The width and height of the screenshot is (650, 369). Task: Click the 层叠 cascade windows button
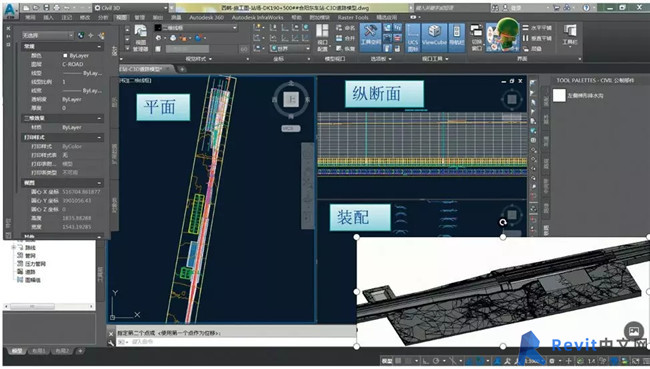pos(532,49)
